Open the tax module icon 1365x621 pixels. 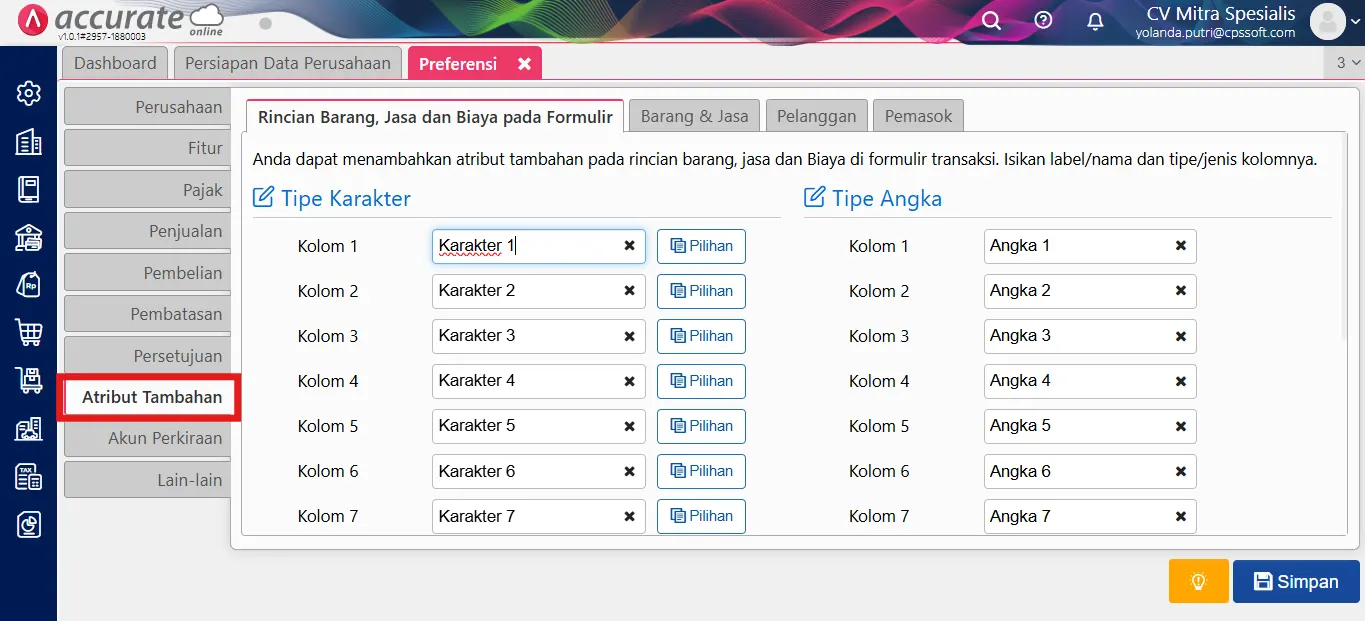29,477
